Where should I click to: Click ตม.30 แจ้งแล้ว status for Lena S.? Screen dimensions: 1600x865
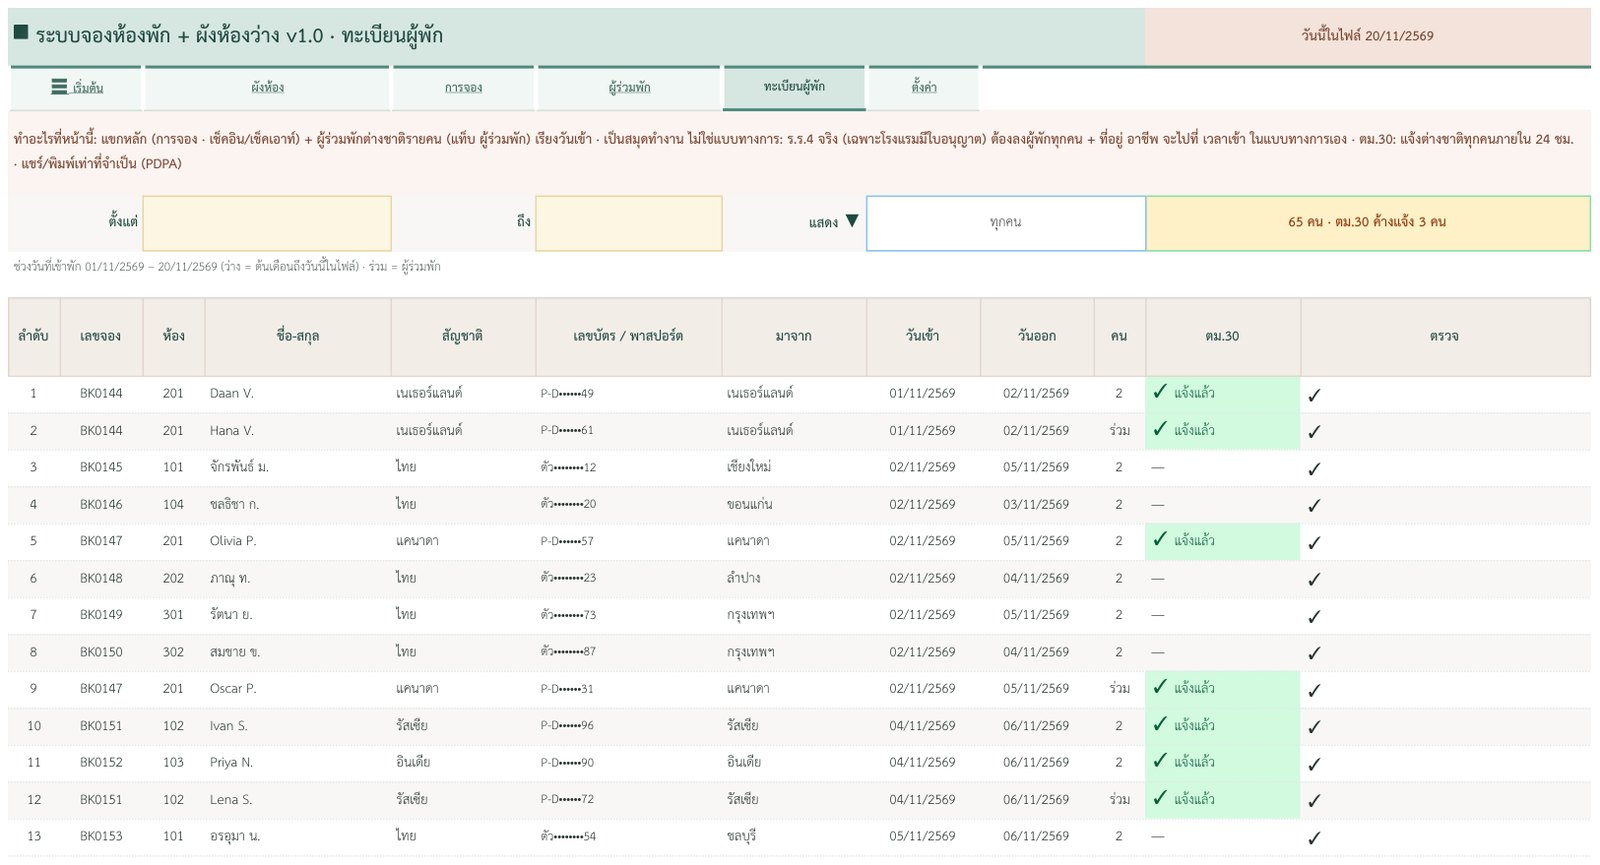pos(1223,799)
